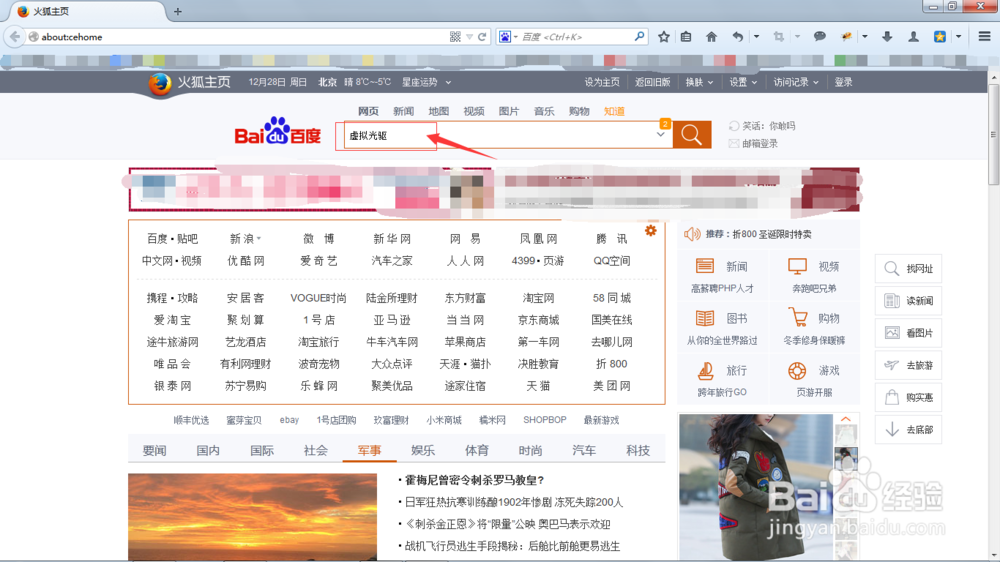Open headline 霍梅尼曾密令刺杀罗马教皇?
Image resolution: width=1000 pixels, height=562 pixels.
pos(474,480)
